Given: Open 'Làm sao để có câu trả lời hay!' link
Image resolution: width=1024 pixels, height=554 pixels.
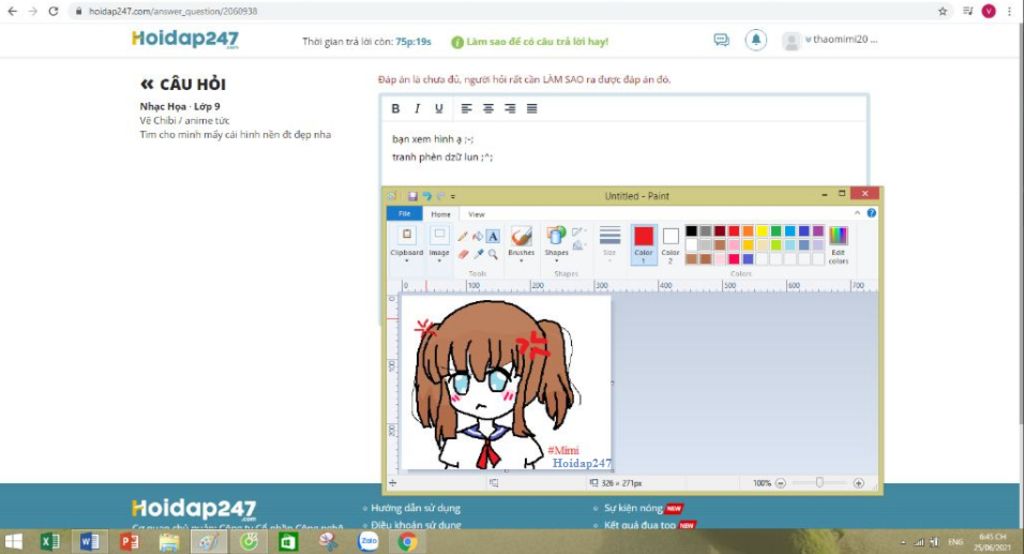Looking at the screenshot, I should [x=530, y=42].
